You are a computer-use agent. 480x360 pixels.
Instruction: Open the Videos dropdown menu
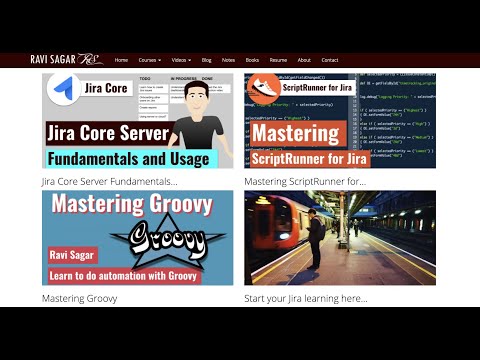coord(181,60)
